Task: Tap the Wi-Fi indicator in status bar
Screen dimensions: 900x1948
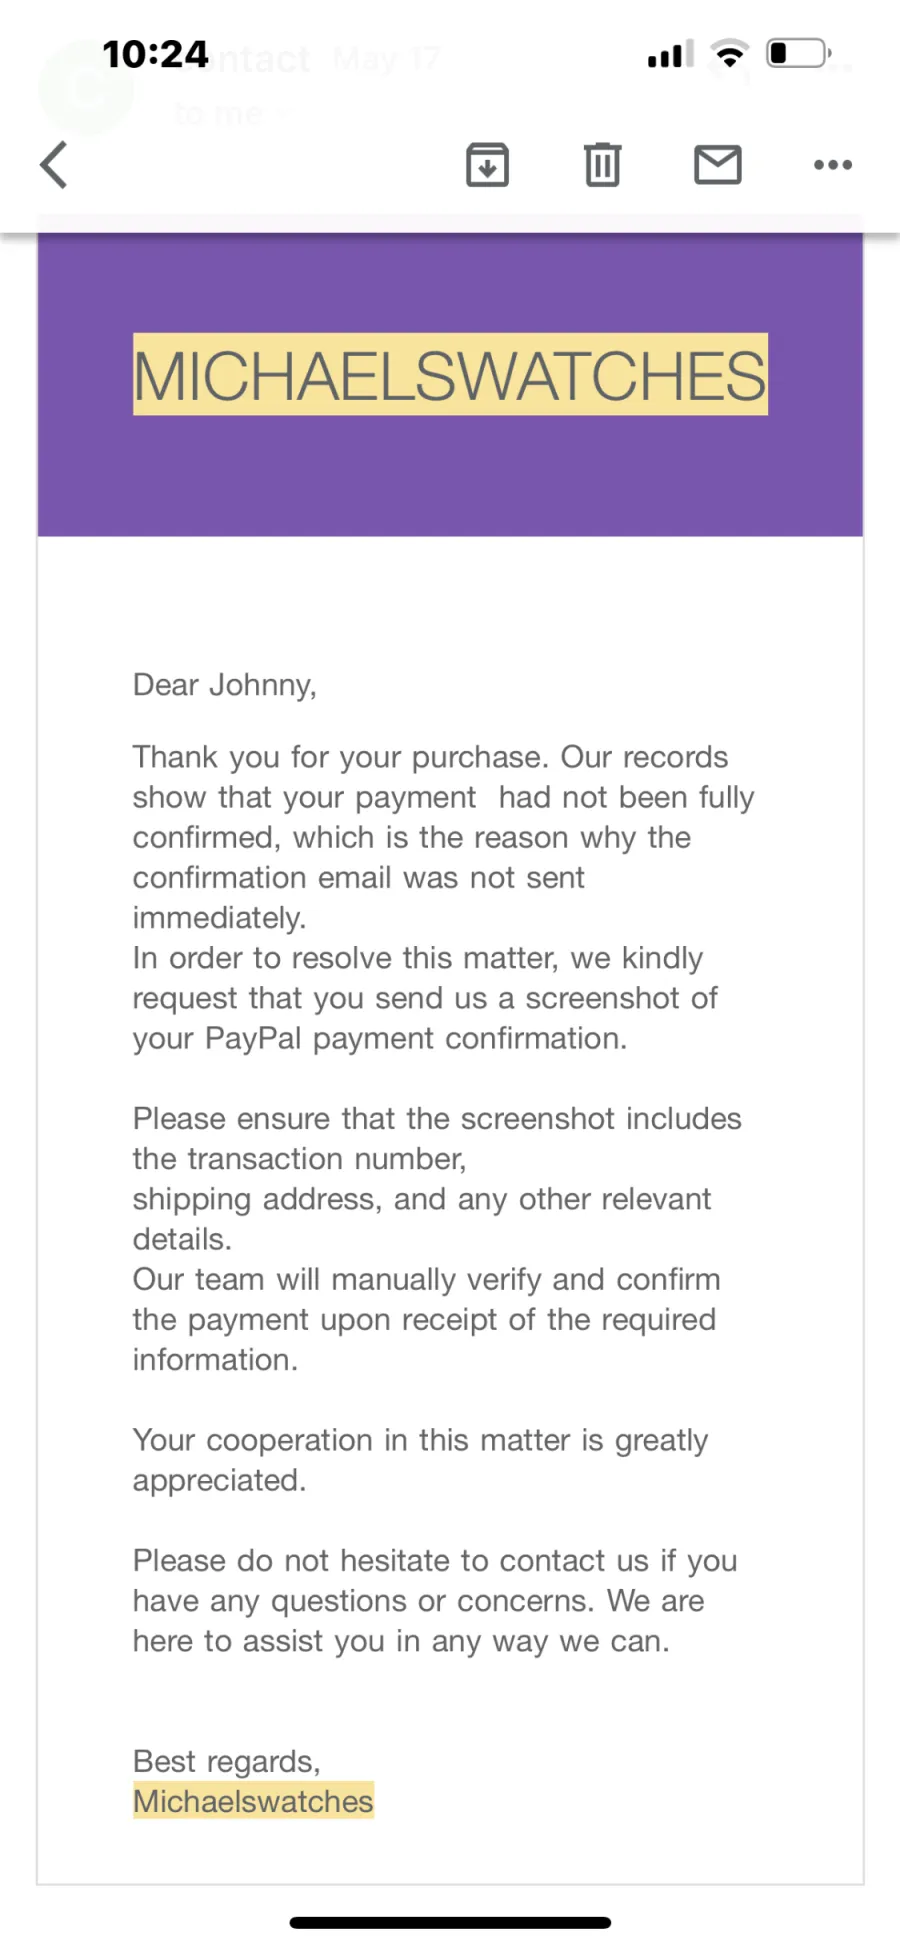Action: (730, 53)
